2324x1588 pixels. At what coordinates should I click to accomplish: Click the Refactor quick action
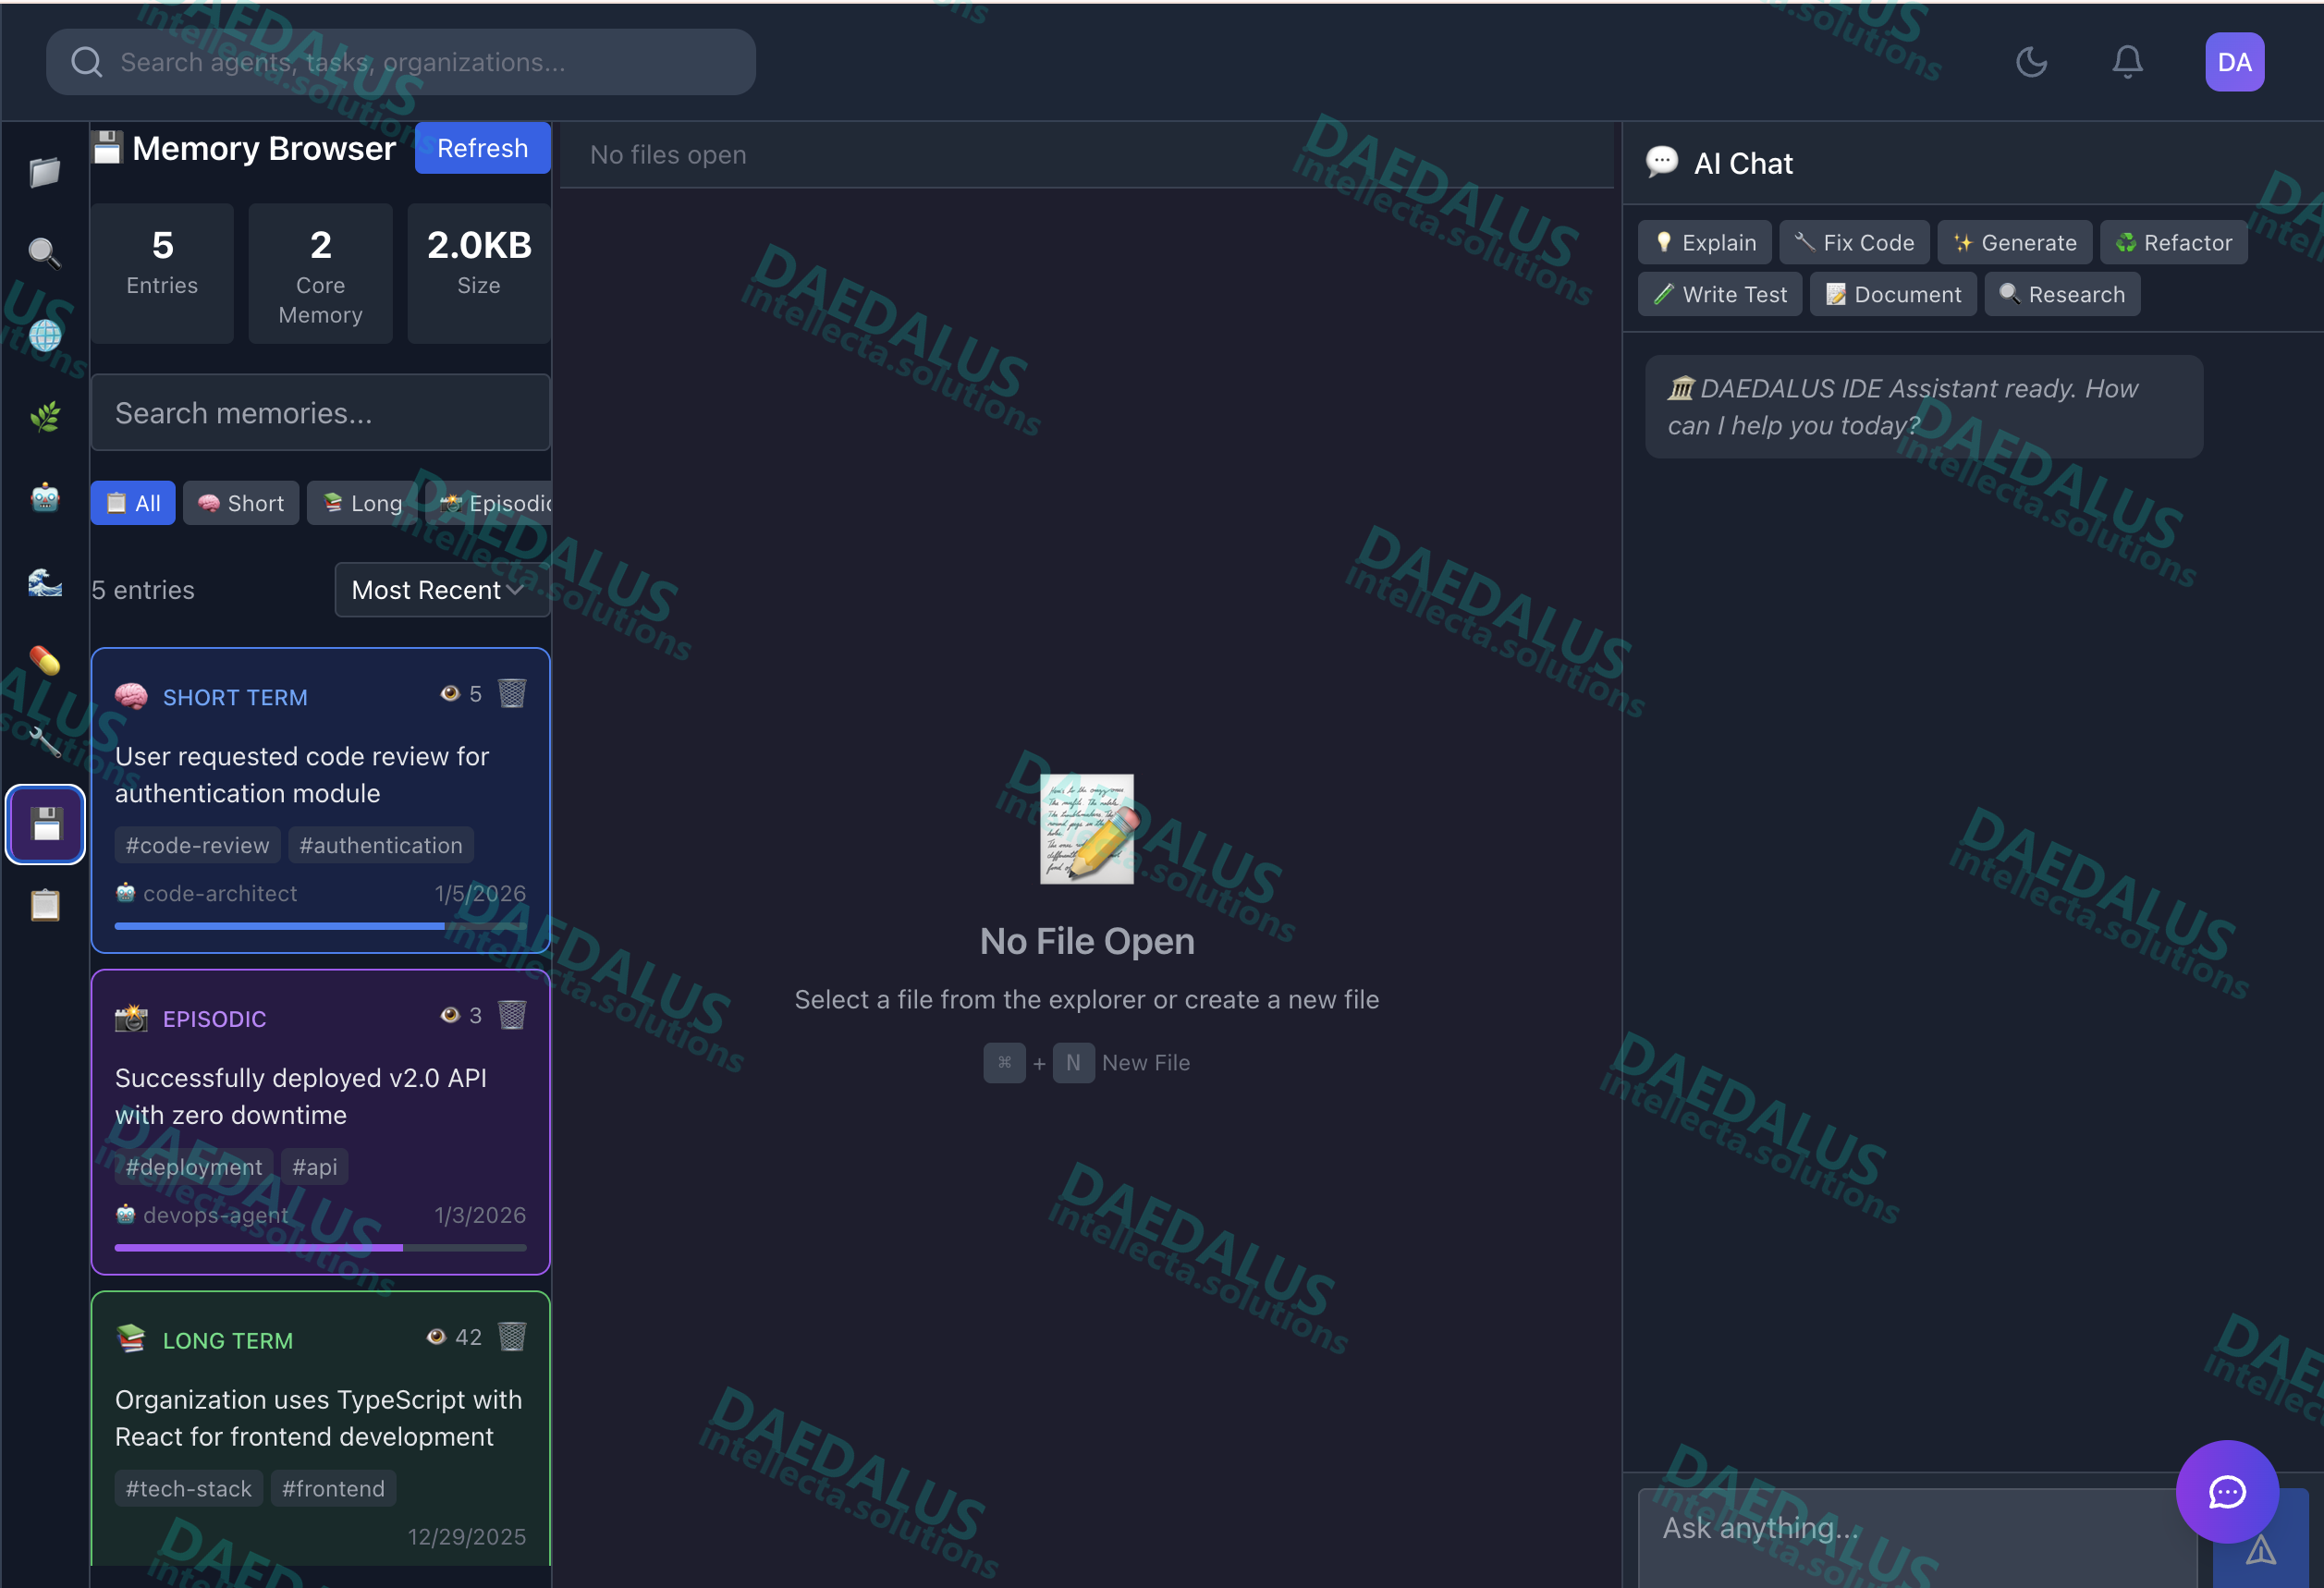[2173, 243]
